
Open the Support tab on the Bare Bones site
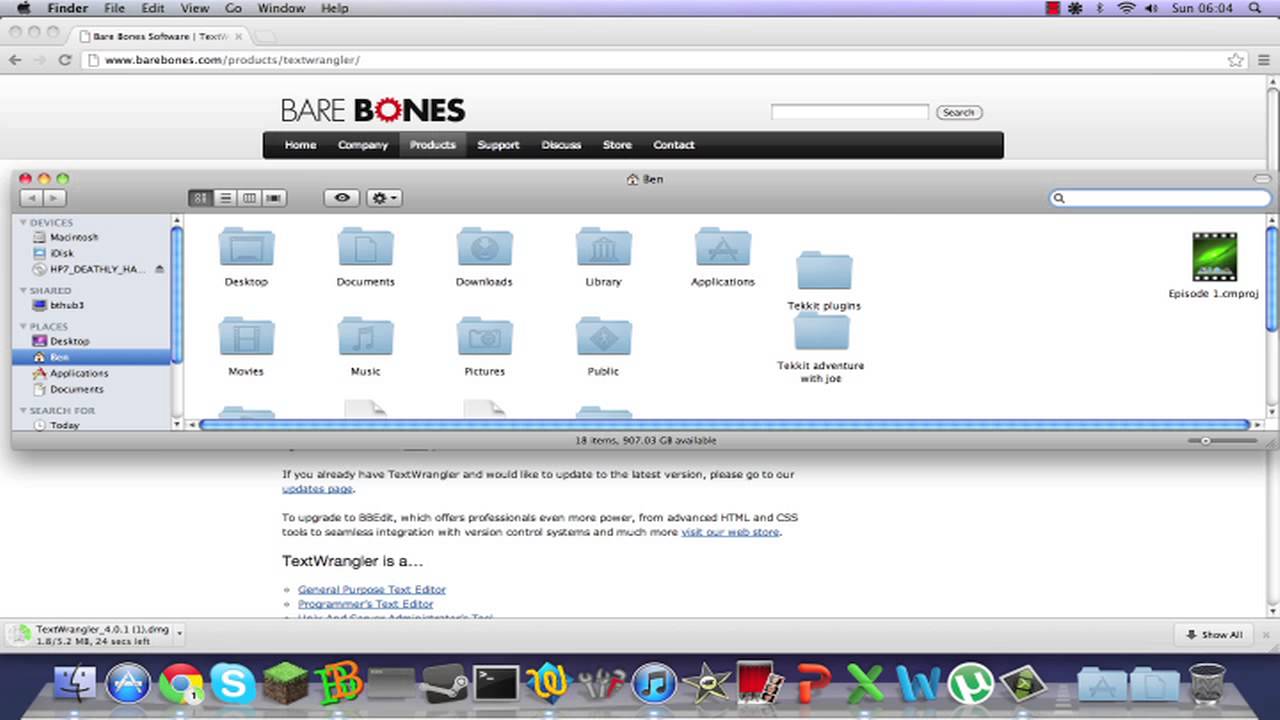coord(498,145)
